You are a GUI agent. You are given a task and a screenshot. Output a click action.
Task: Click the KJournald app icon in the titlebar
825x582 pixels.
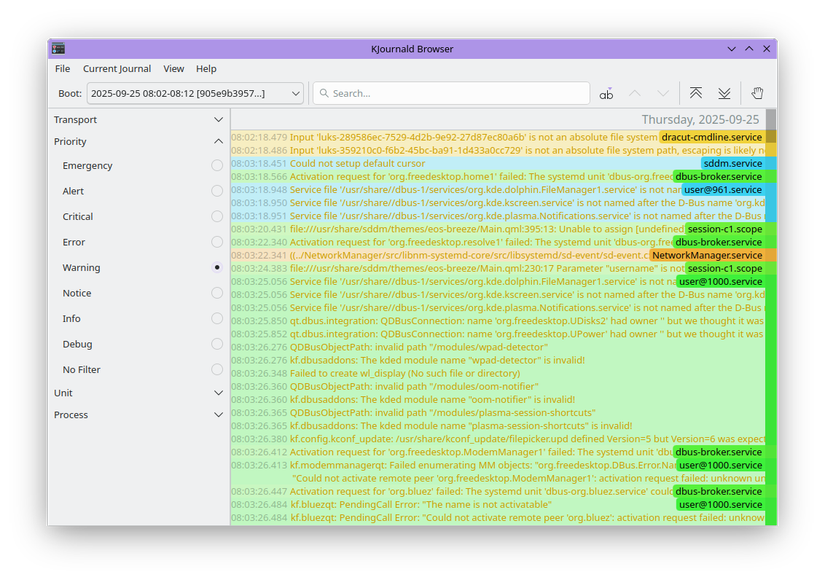(57, 47)
